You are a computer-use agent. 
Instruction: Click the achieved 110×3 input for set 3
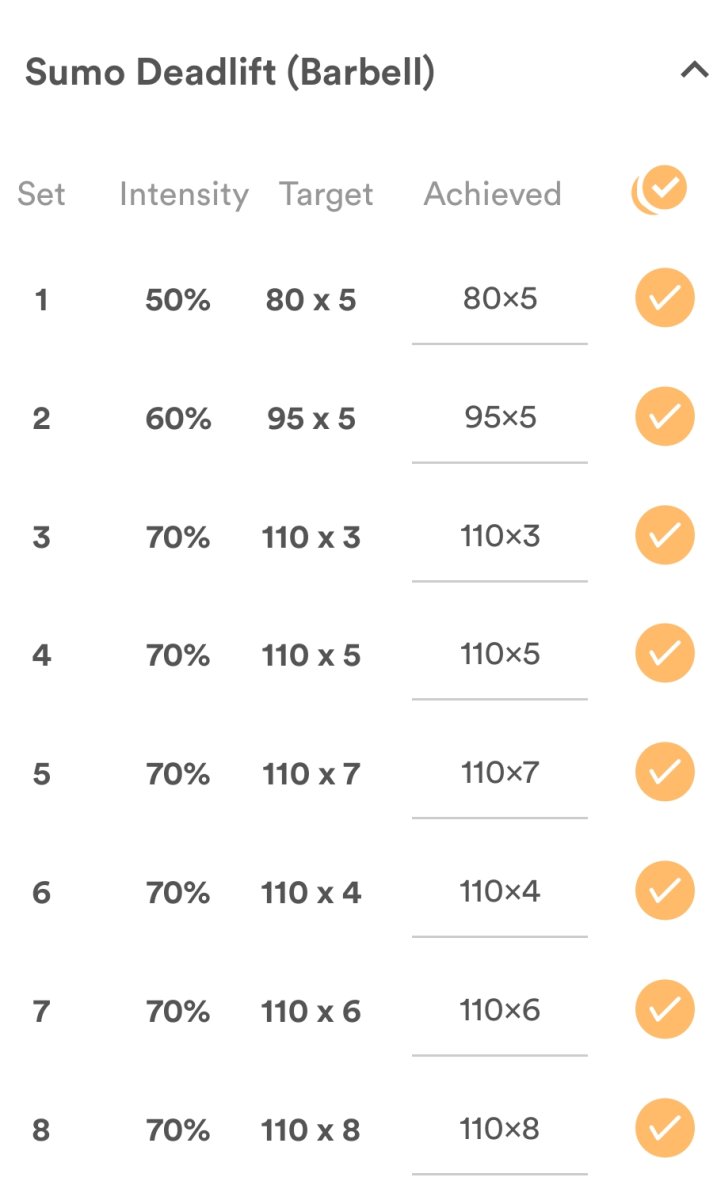point(499,535)
